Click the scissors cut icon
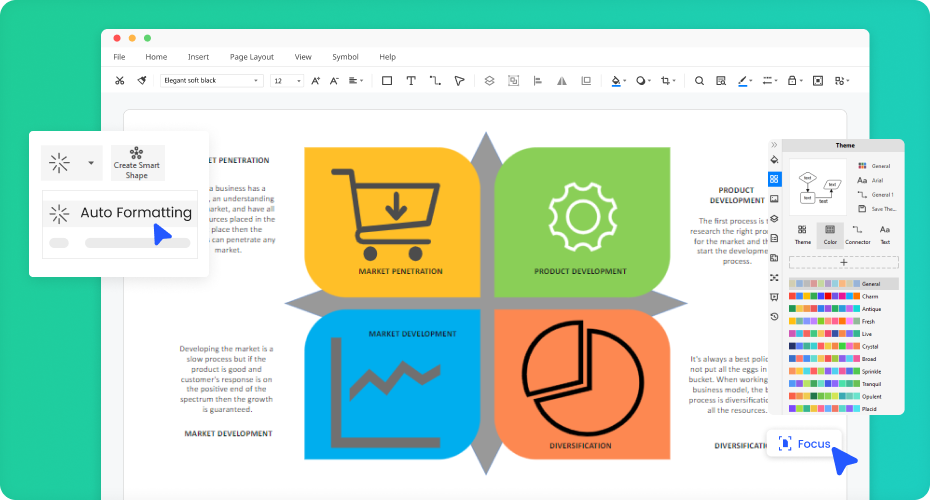This screenshot has height=500, width=930. tap(120, 81)
